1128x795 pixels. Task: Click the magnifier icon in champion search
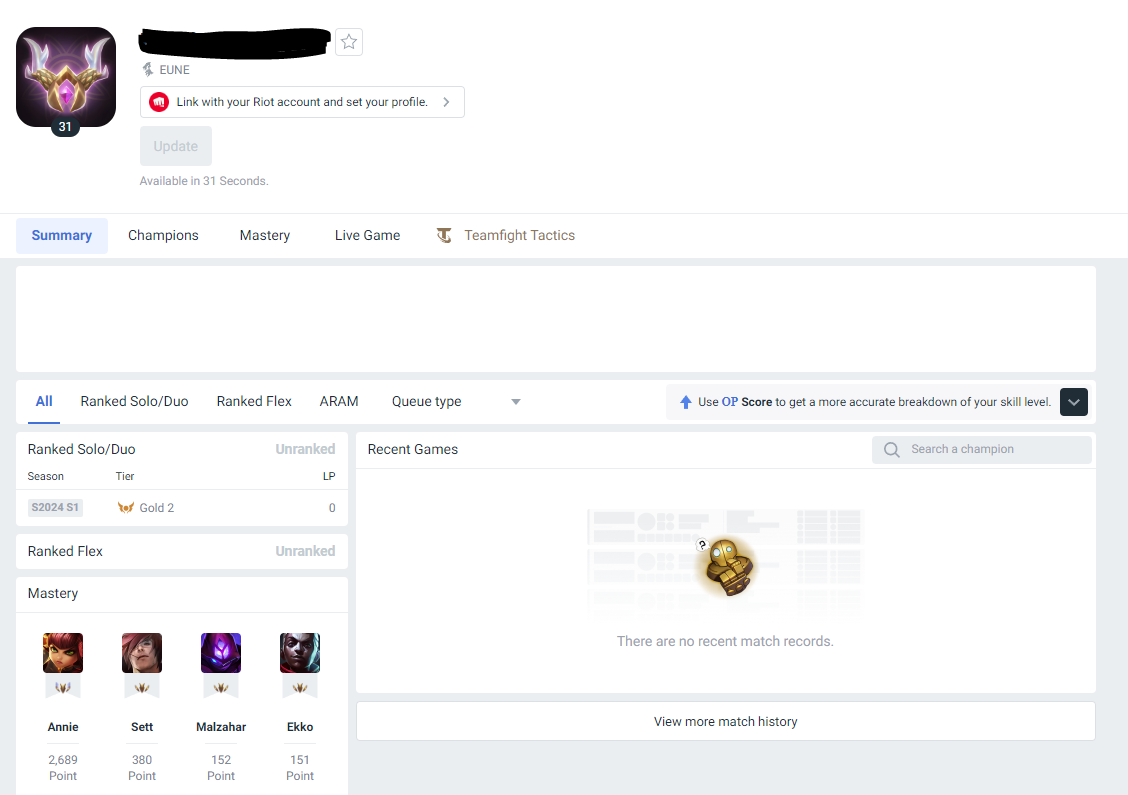[891, 450]
